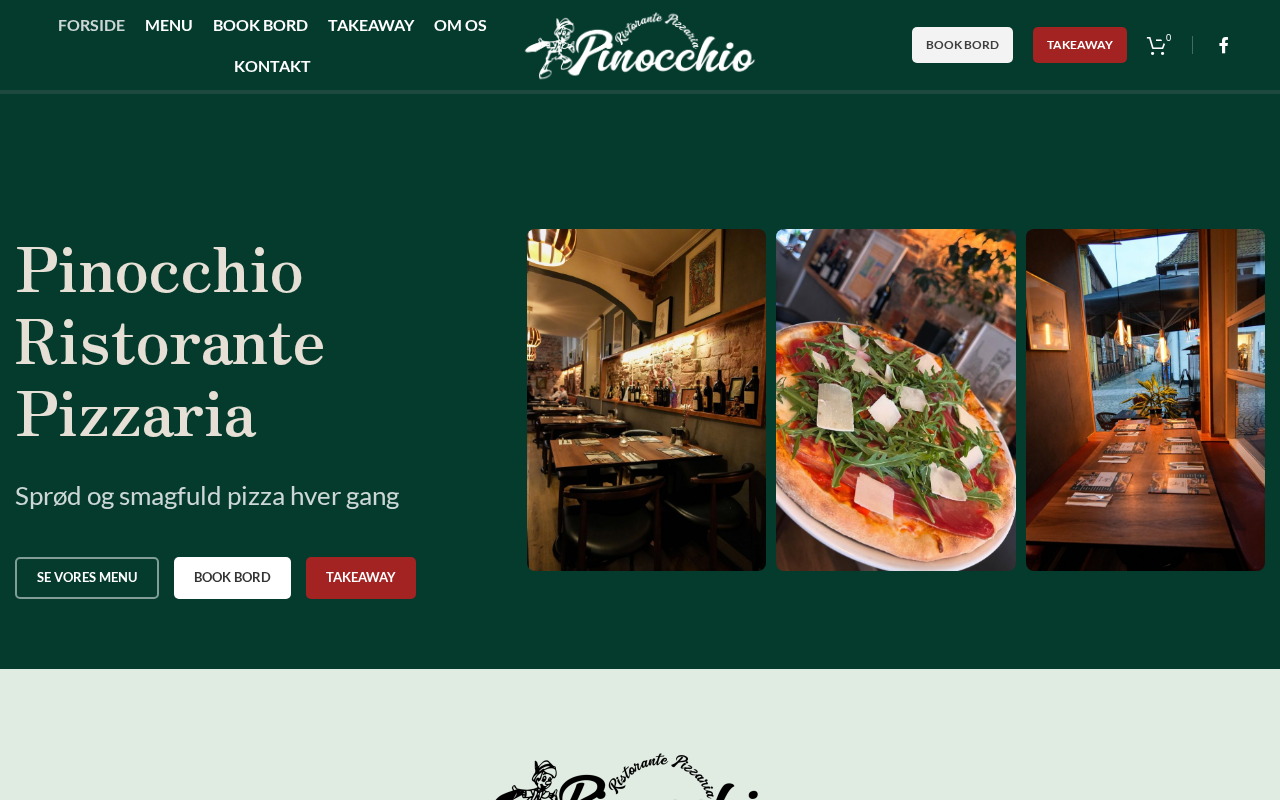Open the Facebook page icon
This screenshot has width=1280, height=800.
coord(1223,45)
